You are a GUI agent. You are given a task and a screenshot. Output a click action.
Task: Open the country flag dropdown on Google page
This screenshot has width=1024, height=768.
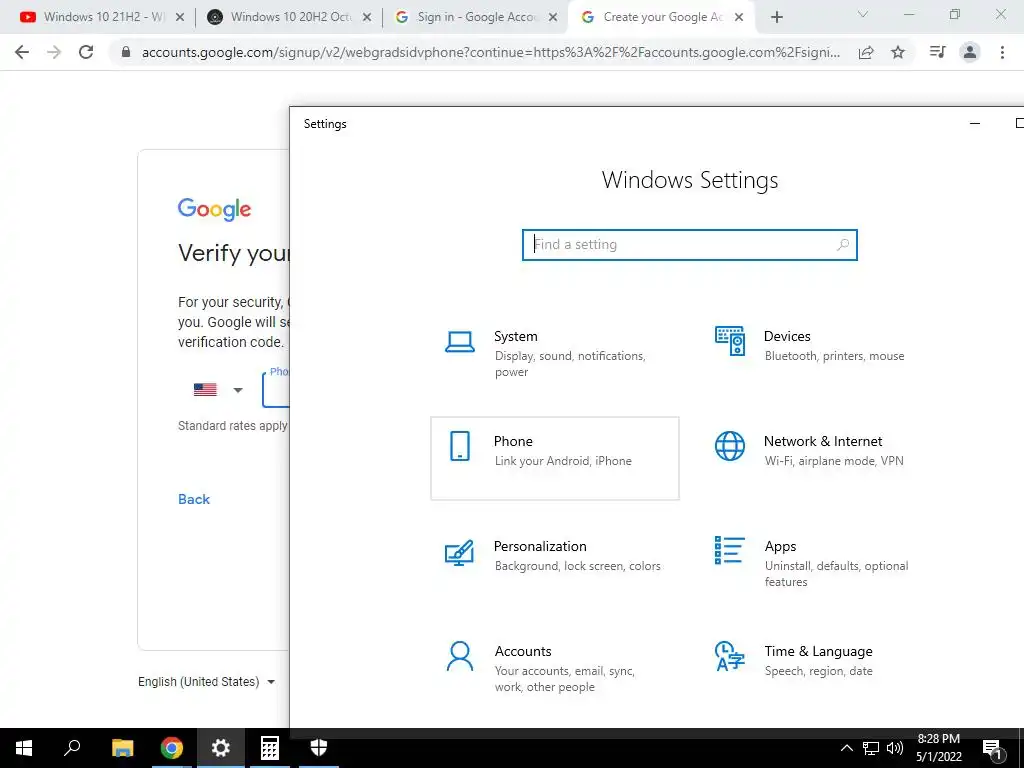(x=219, y=390)
